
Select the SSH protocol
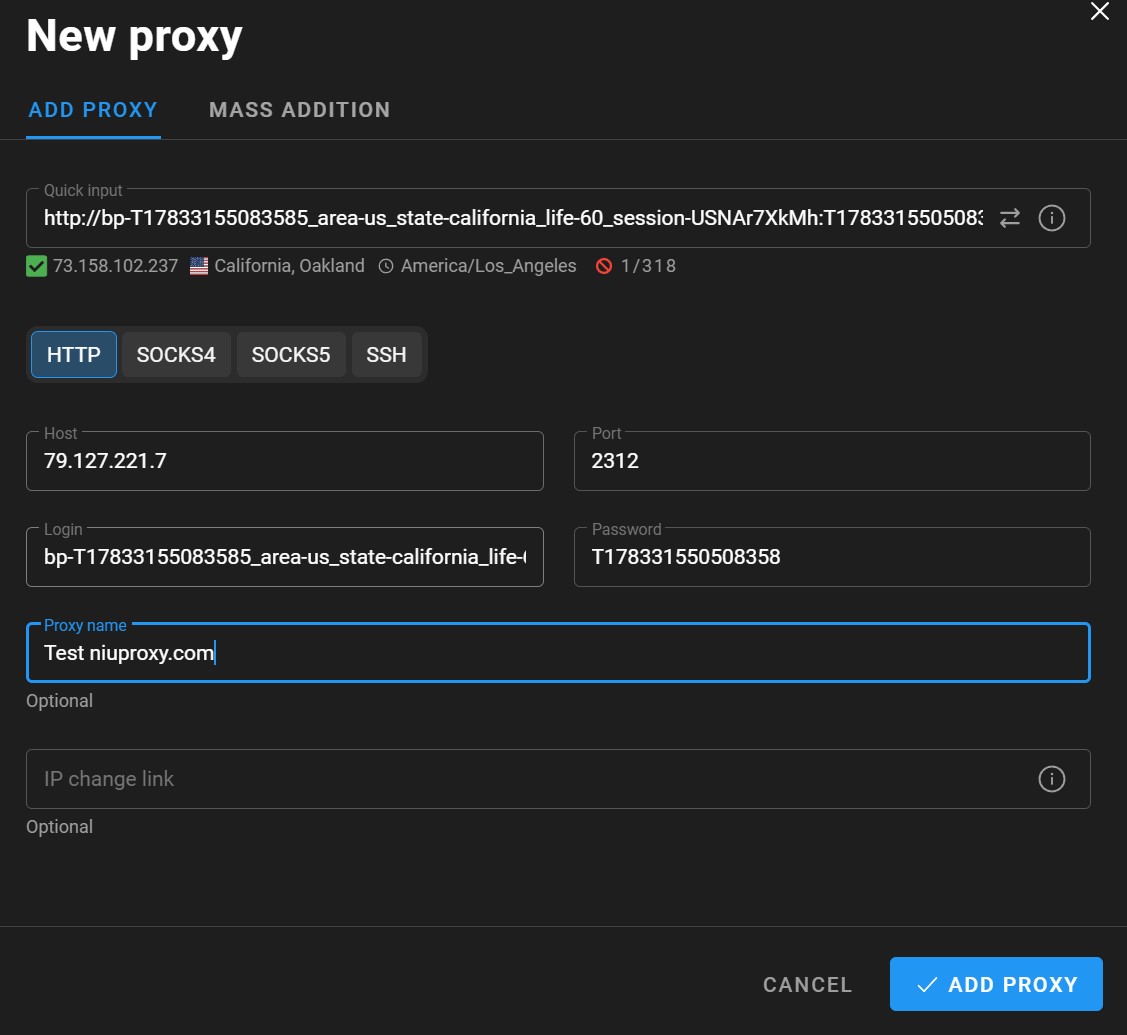[386, 354]
